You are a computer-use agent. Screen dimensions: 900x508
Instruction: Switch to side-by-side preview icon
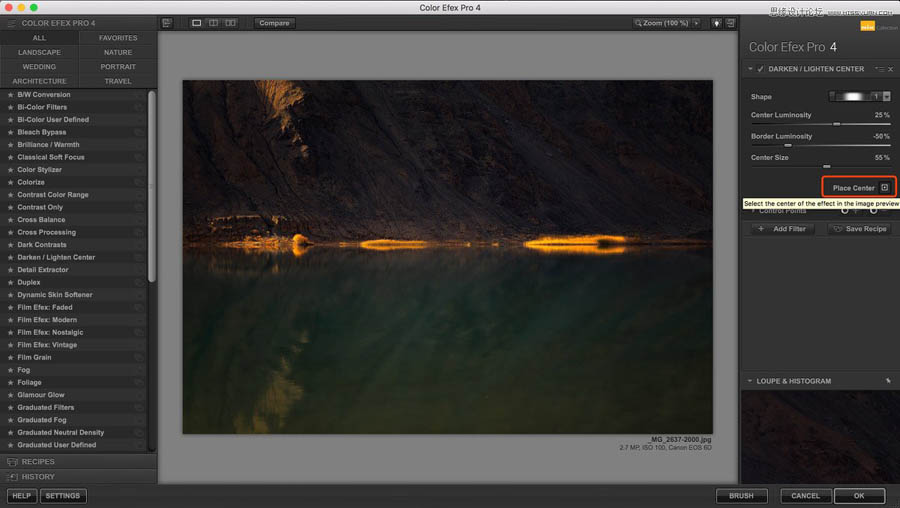click(231, 23)
